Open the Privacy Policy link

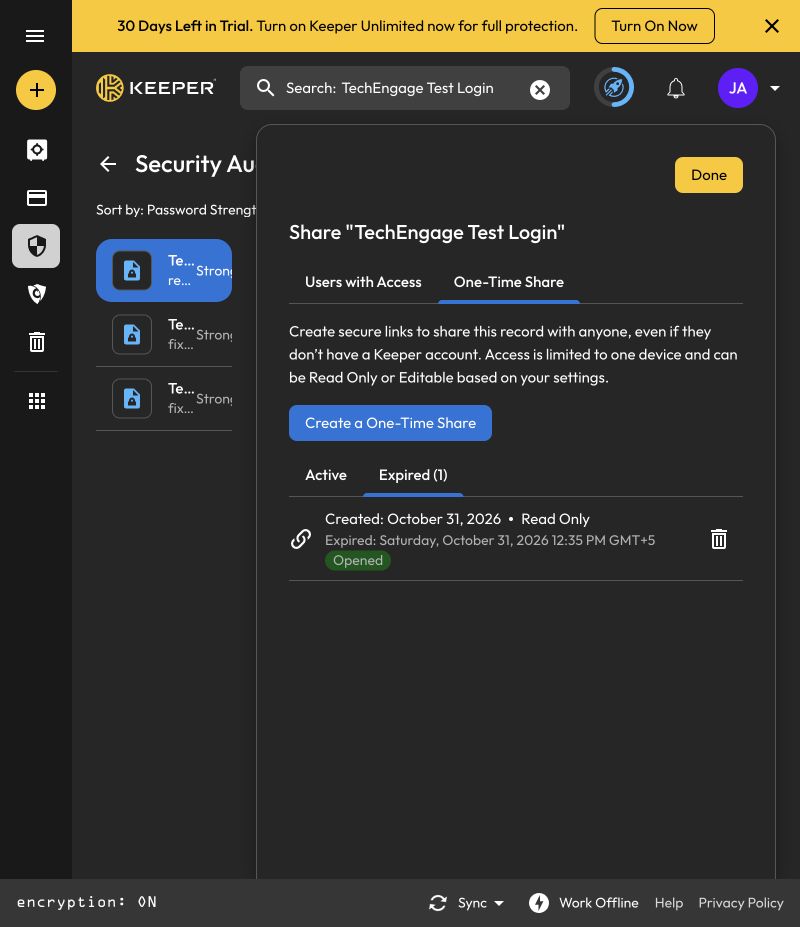click(x=740, y=903)
